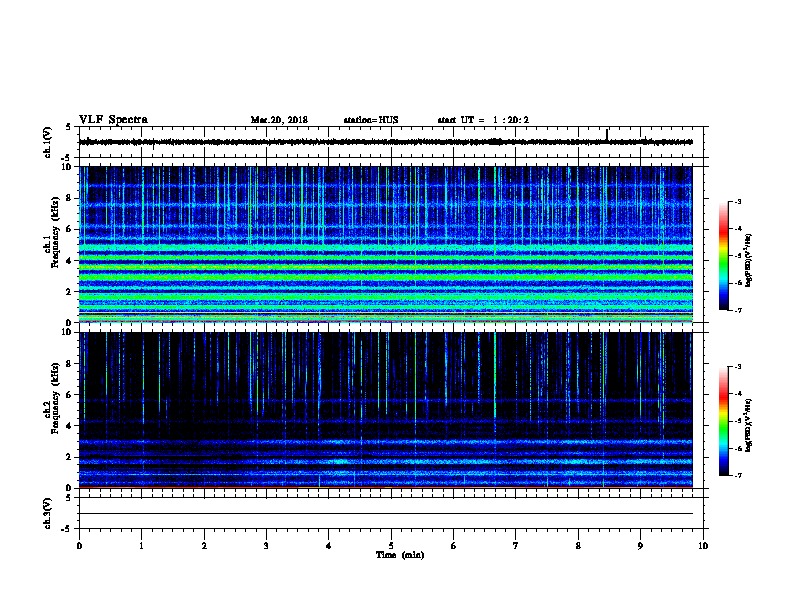Click tick label "1" on the Time axis
The width and height of the screenshot is (792, 612).
pyautogui.click(x=142, y=545)
